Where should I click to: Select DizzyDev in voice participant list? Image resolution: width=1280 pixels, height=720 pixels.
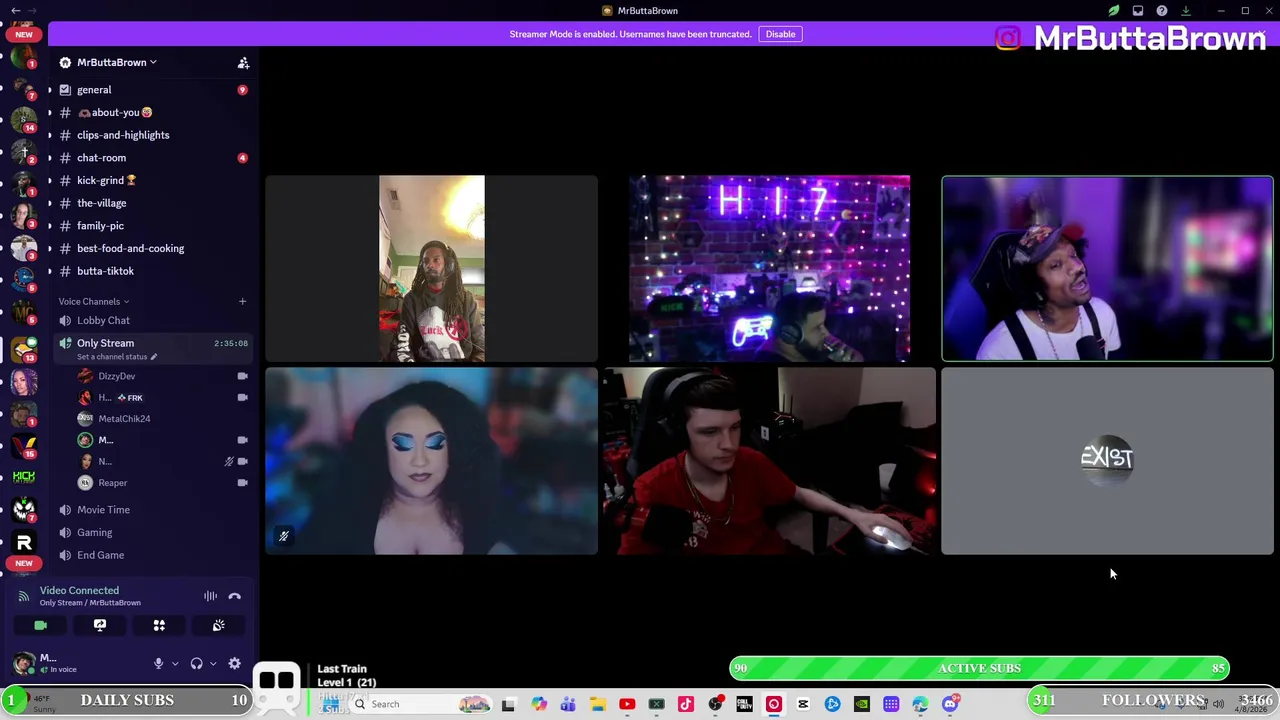click(163, 376)
